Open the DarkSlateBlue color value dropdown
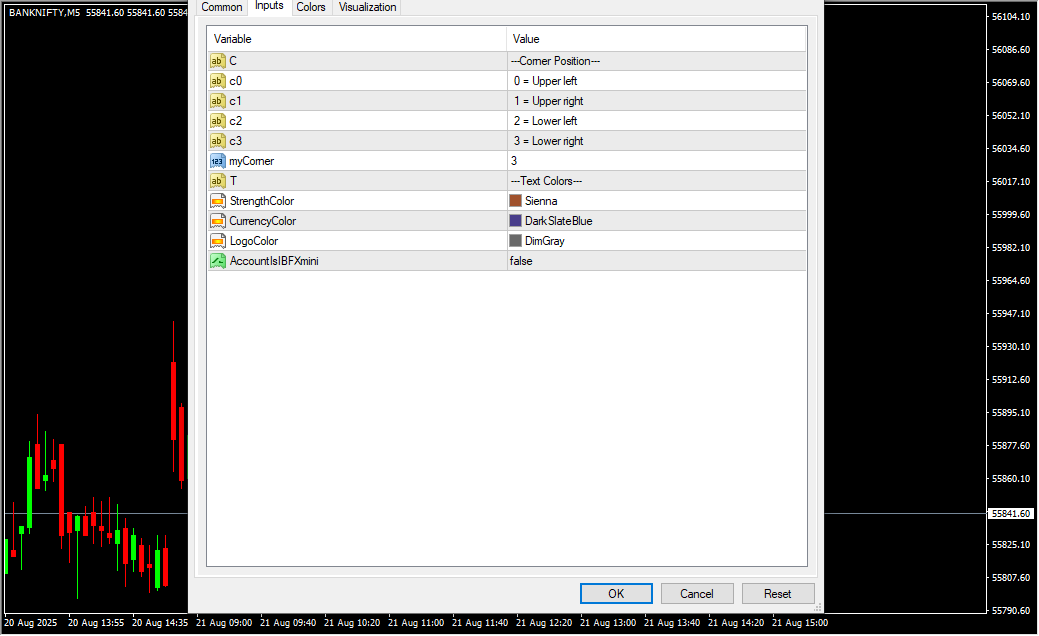1039x636 pixels. pos(655,221)
